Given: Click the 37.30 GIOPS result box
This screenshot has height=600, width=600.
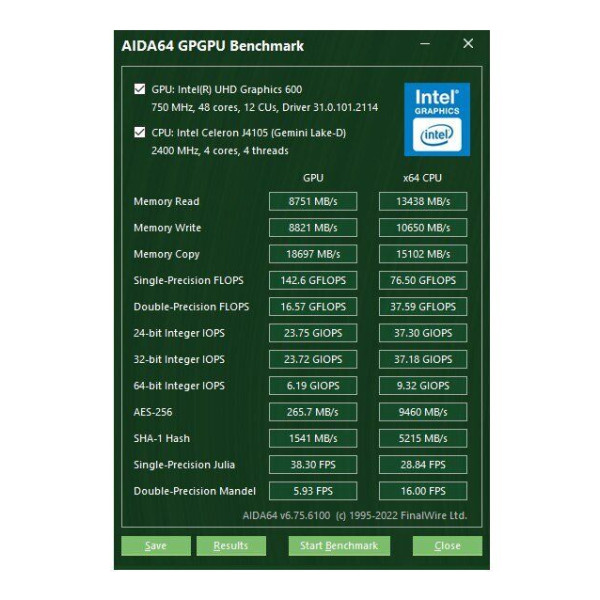Looking at the screenshot, I should [423, 333].
